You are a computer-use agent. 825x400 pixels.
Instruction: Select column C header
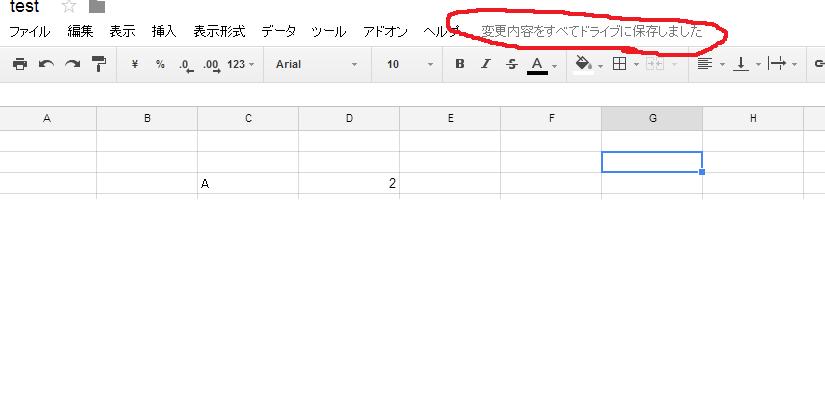tap(248, 118)
